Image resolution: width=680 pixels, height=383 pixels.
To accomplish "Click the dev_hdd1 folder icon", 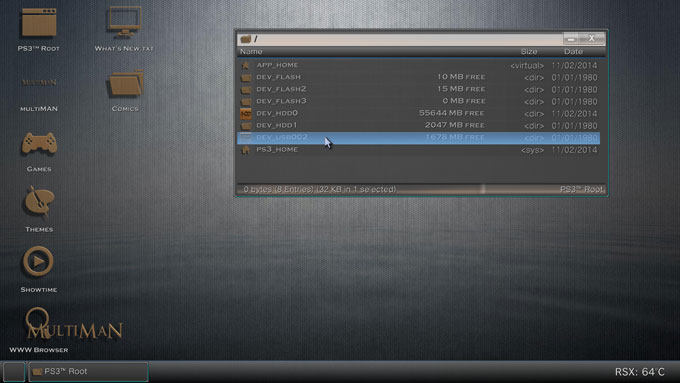I will point(245,126).
